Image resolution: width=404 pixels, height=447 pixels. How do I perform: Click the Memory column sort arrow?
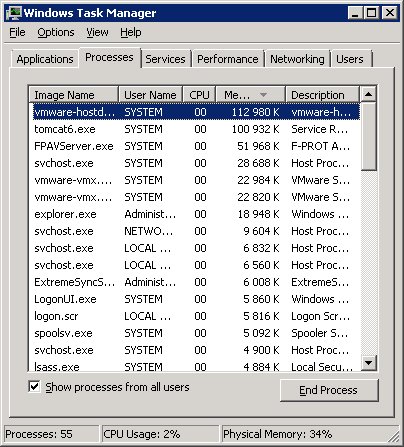click(x=263, y=95)
